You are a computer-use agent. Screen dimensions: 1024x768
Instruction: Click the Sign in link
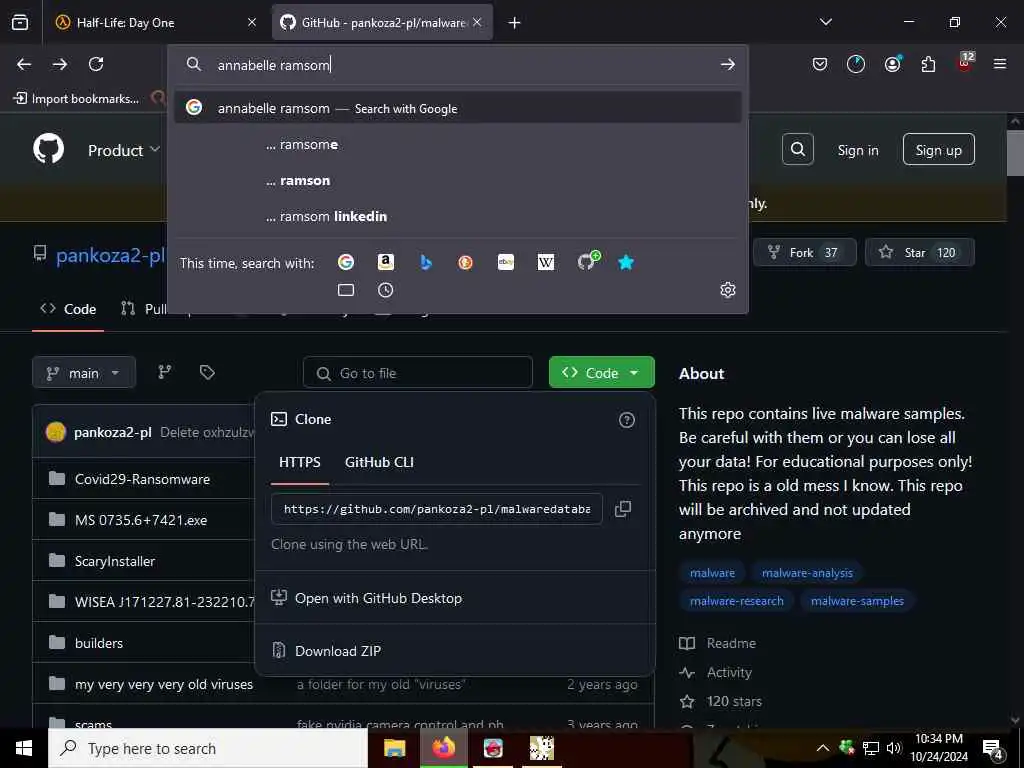tap(858, 150)
